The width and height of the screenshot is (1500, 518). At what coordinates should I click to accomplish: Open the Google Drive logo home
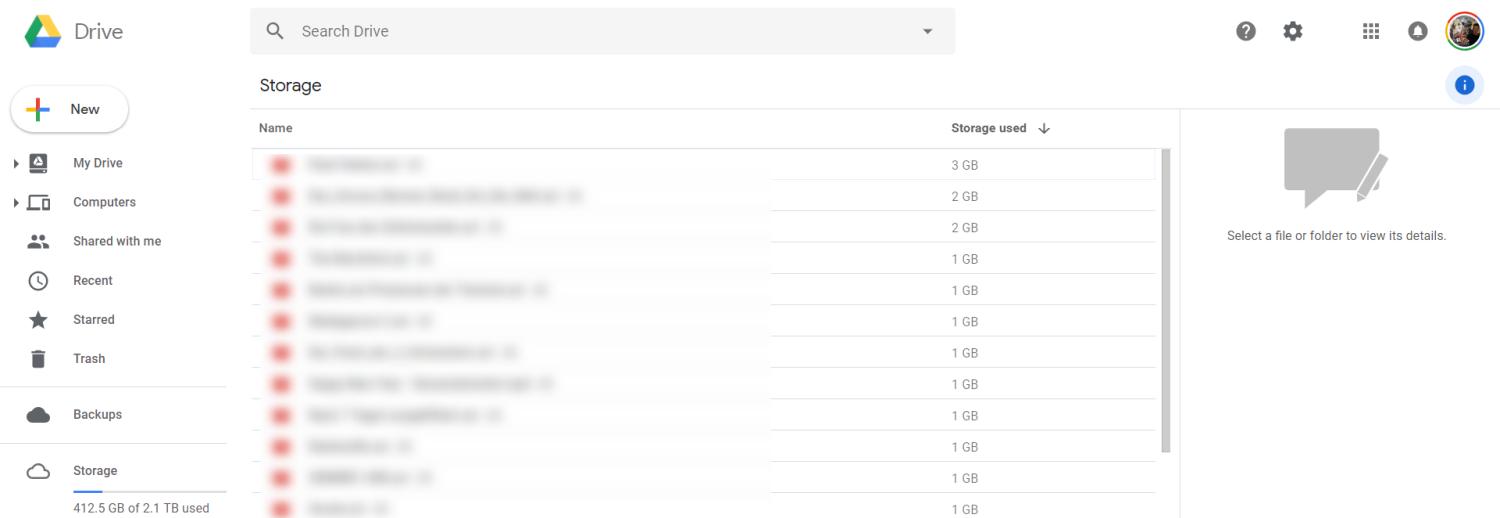coord(73,31)
